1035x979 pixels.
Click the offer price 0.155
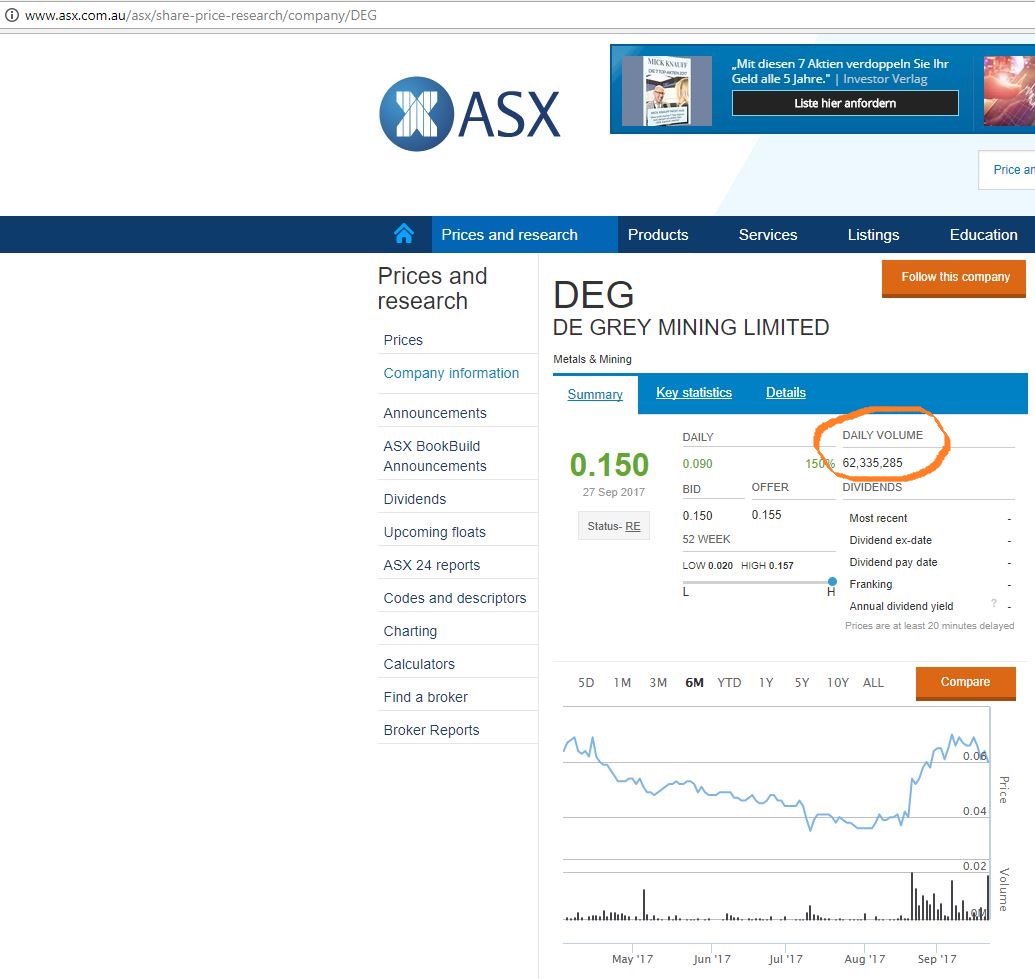(766, 515)
